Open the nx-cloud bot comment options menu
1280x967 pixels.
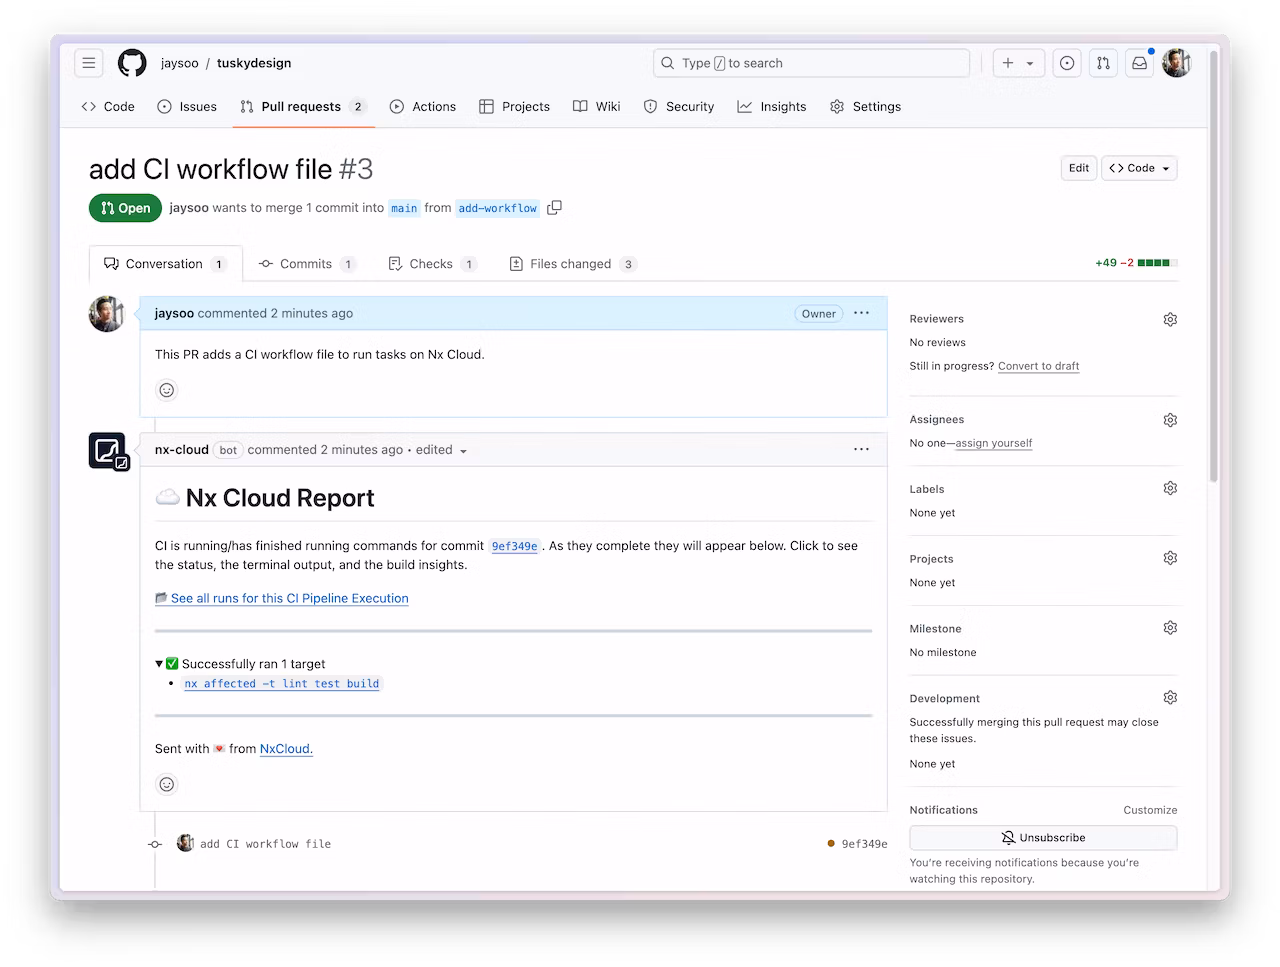(x=861, y=449)
